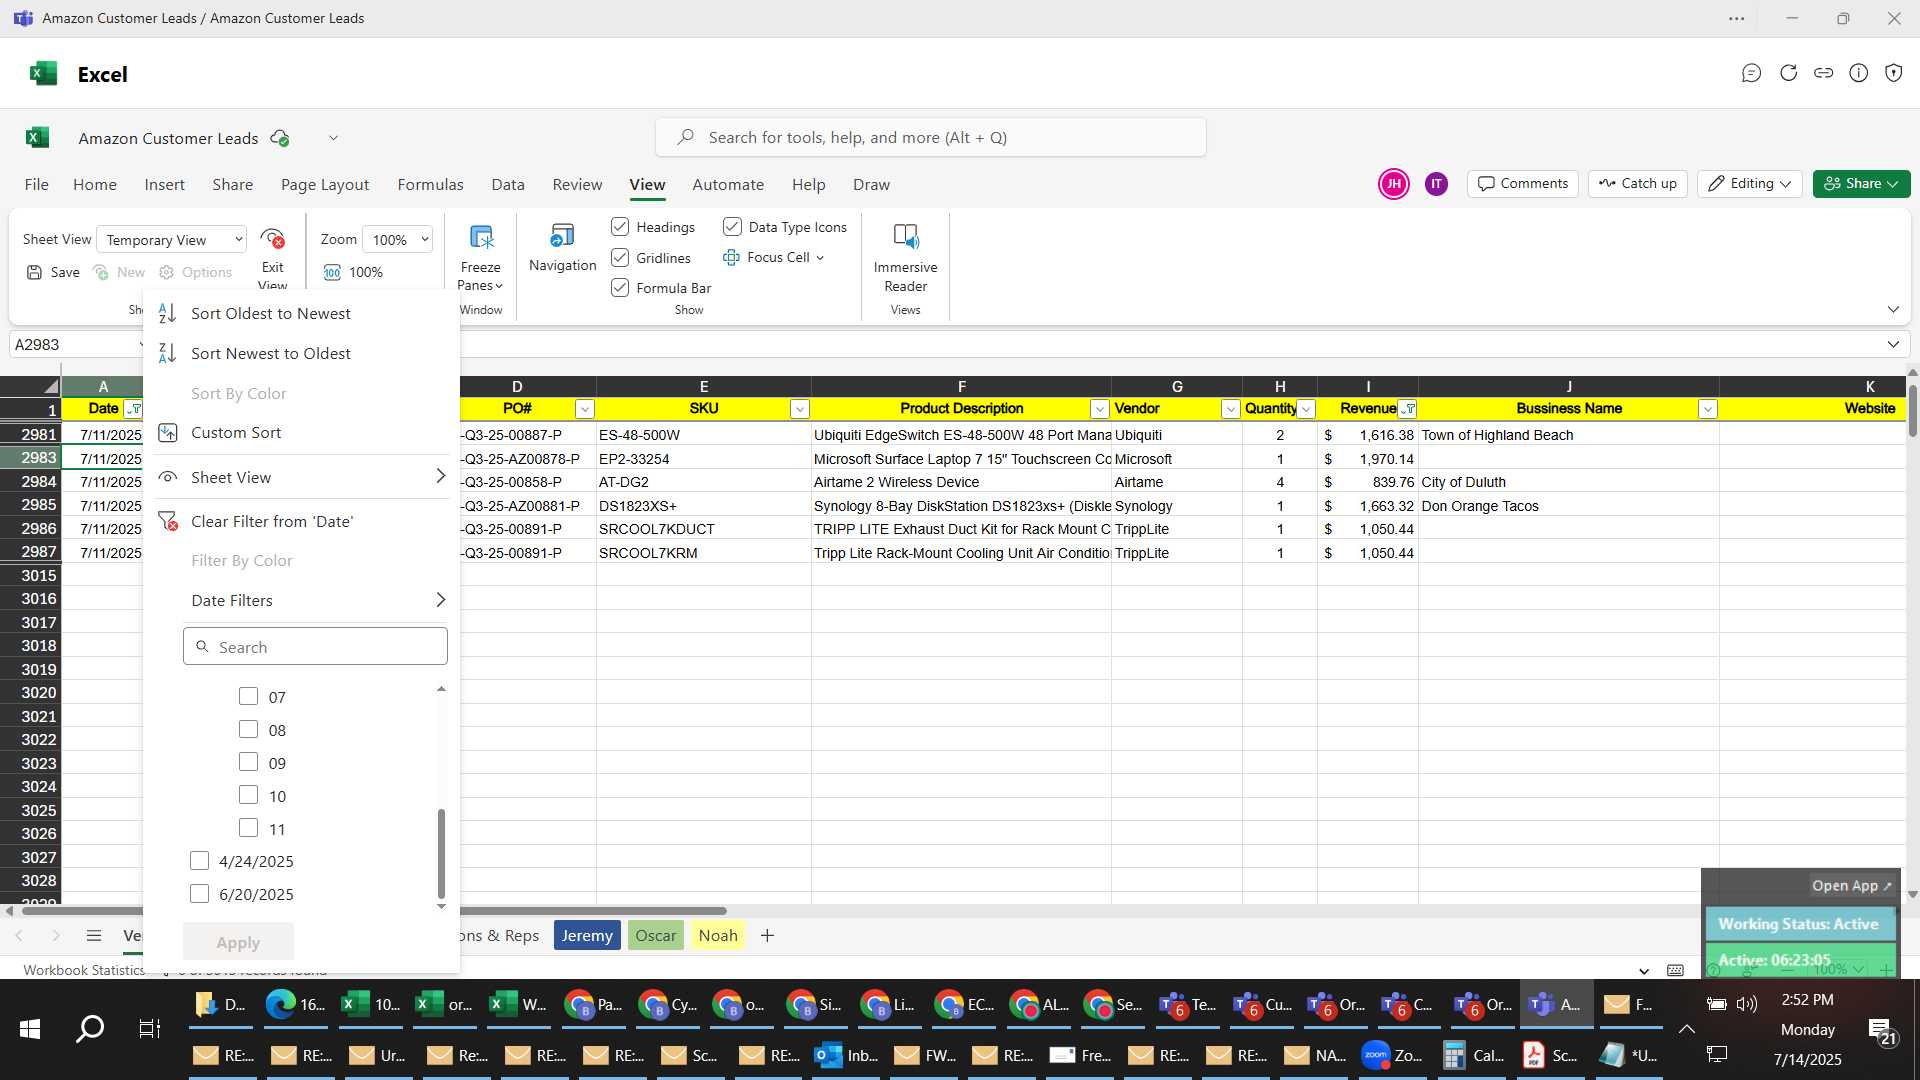The height and width of the screenshot is (1080, 1920).
Task: Toggle the Formula Bar checkbox
Action: coord(620,288)
